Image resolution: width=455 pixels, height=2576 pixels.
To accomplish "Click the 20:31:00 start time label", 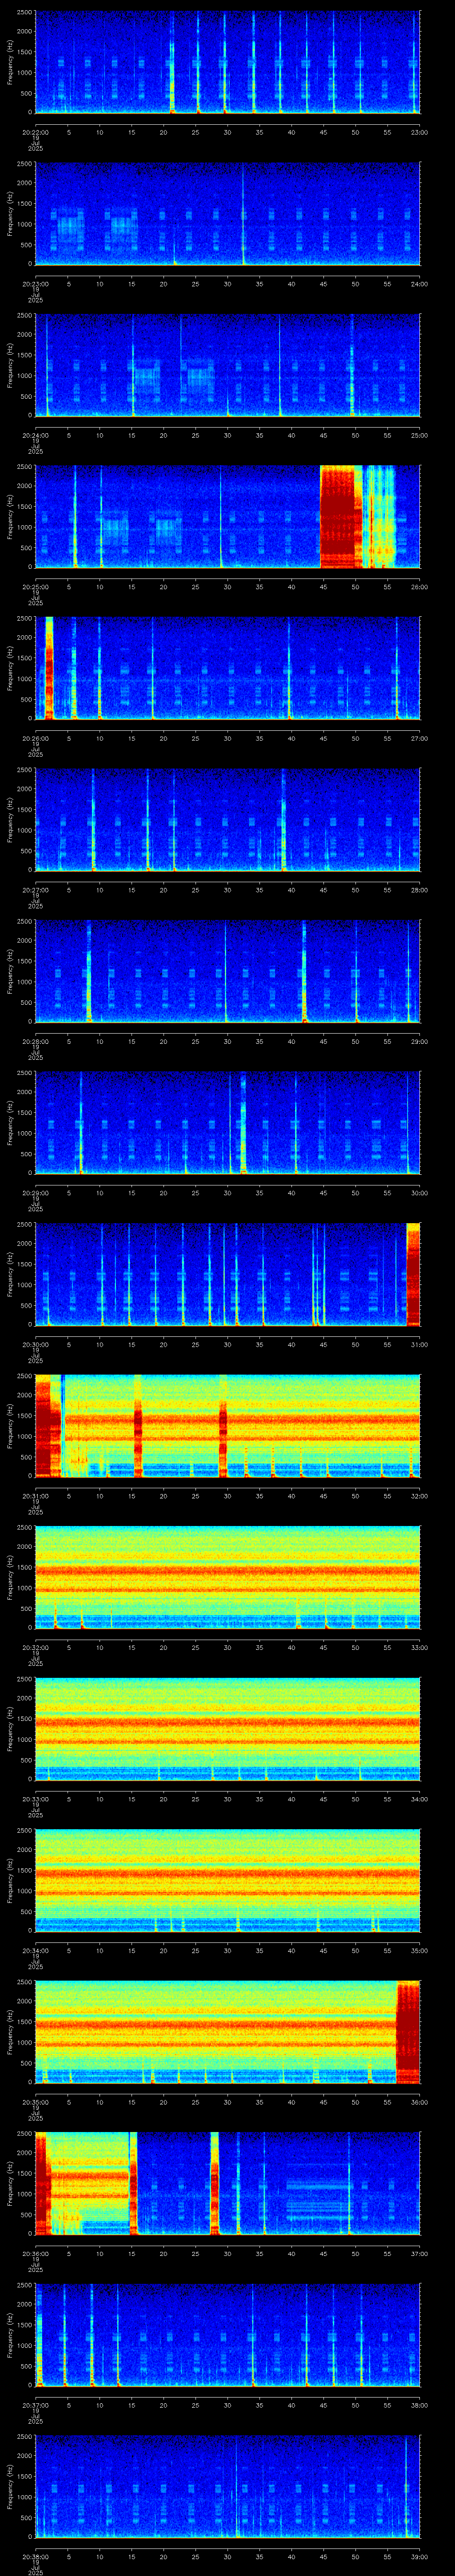I will pos(35,1496).
